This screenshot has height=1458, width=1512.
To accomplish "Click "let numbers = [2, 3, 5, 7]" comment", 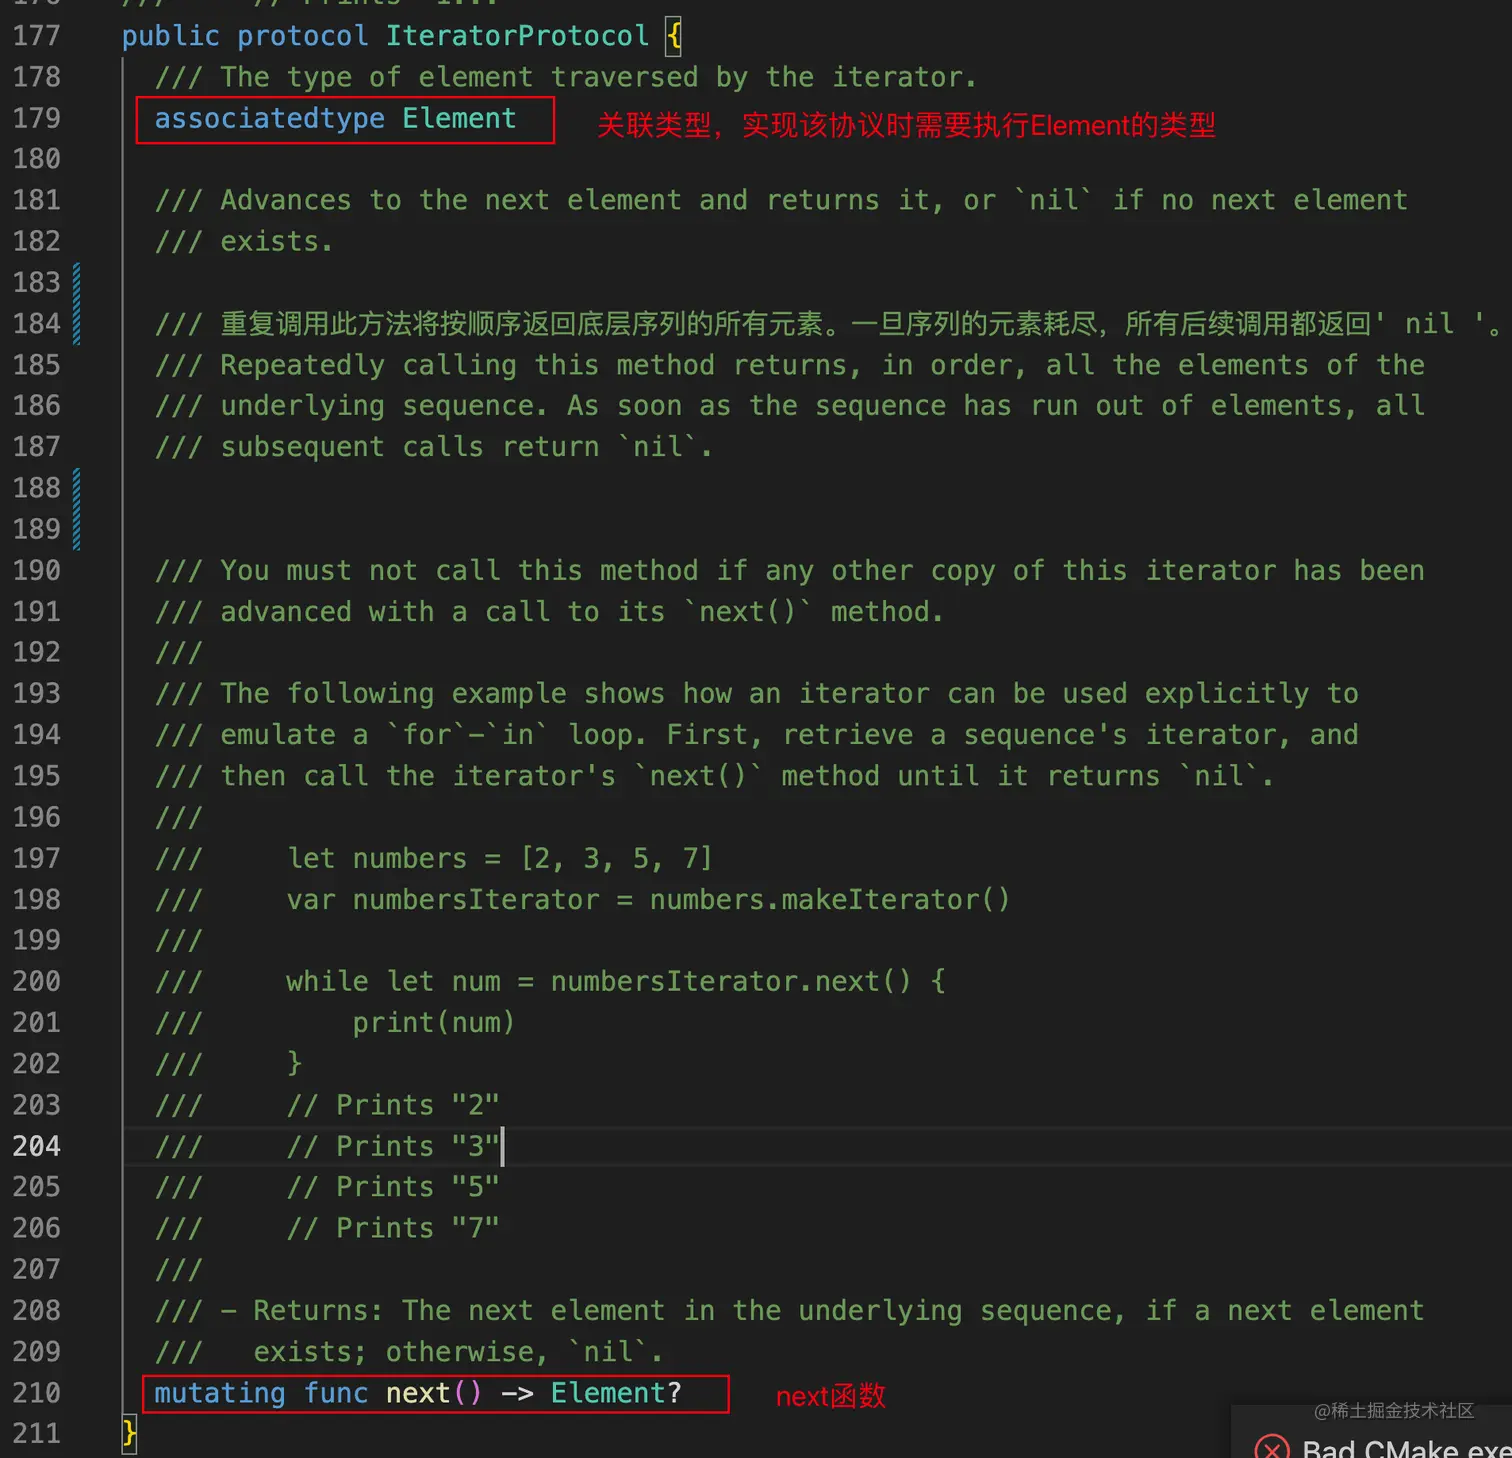I will click(500, 858).
